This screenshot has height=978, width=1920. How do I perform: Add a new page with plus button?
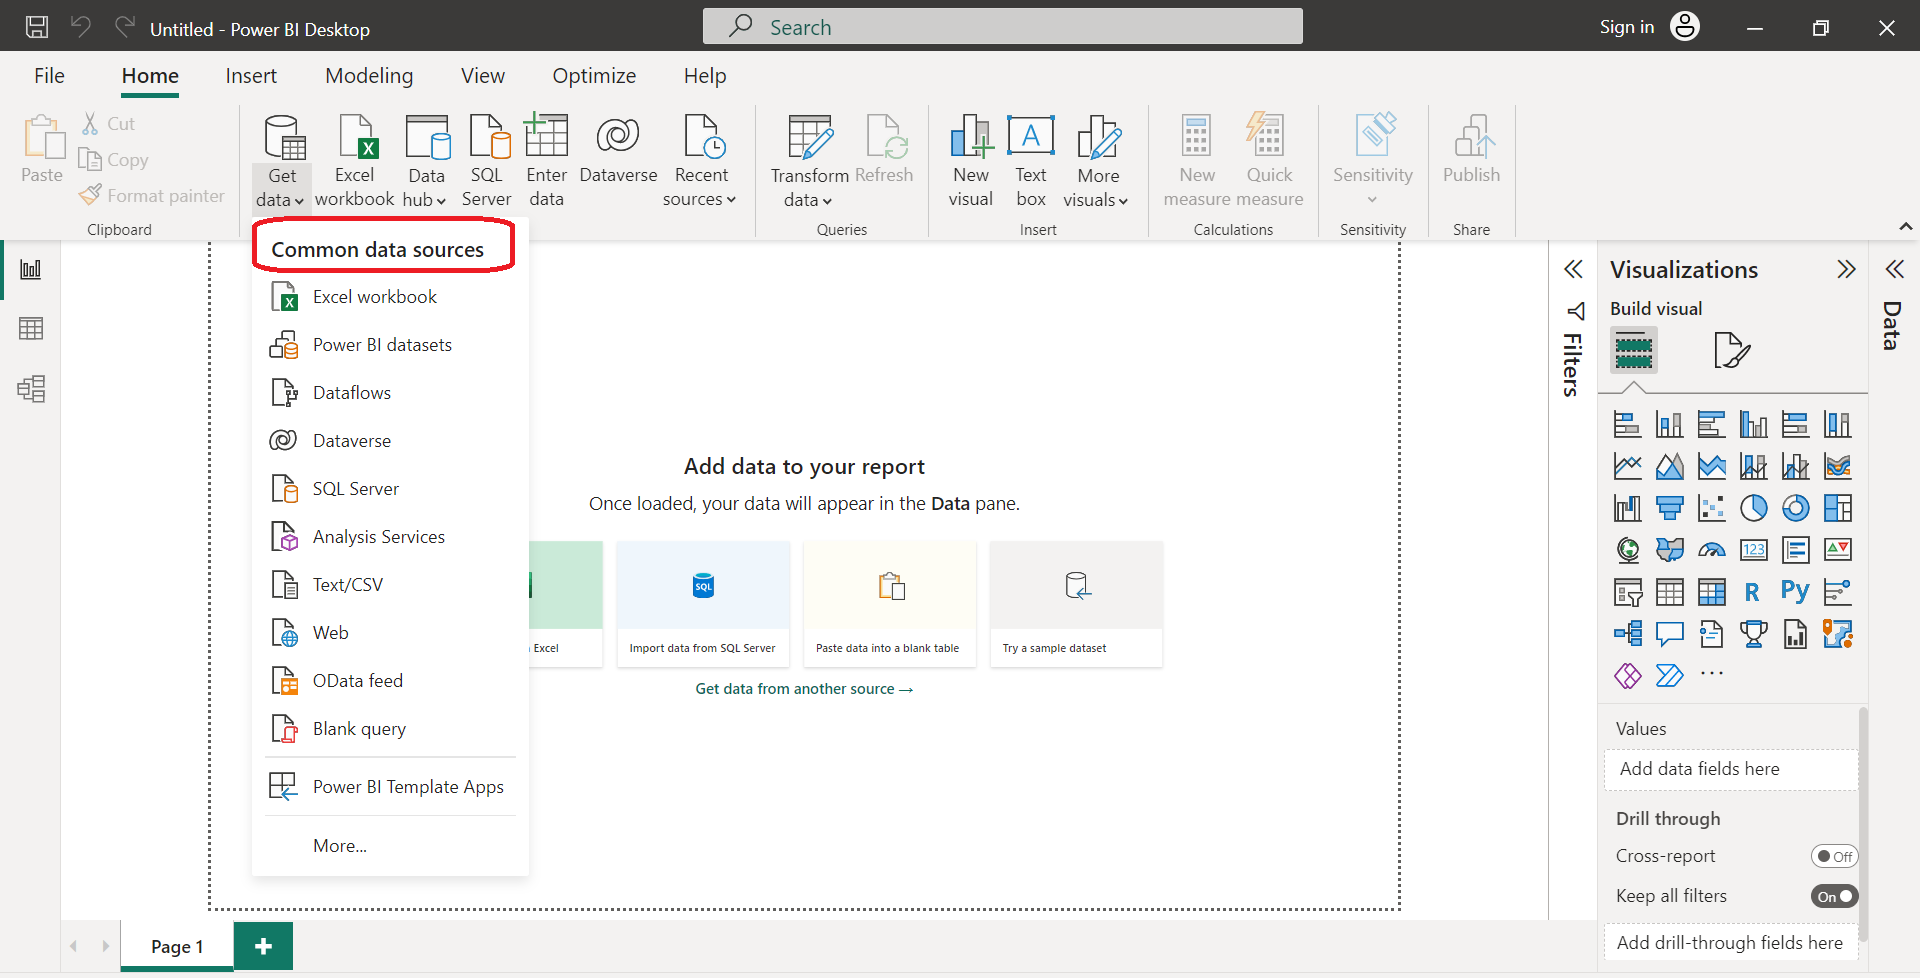(x=263, y=946)
